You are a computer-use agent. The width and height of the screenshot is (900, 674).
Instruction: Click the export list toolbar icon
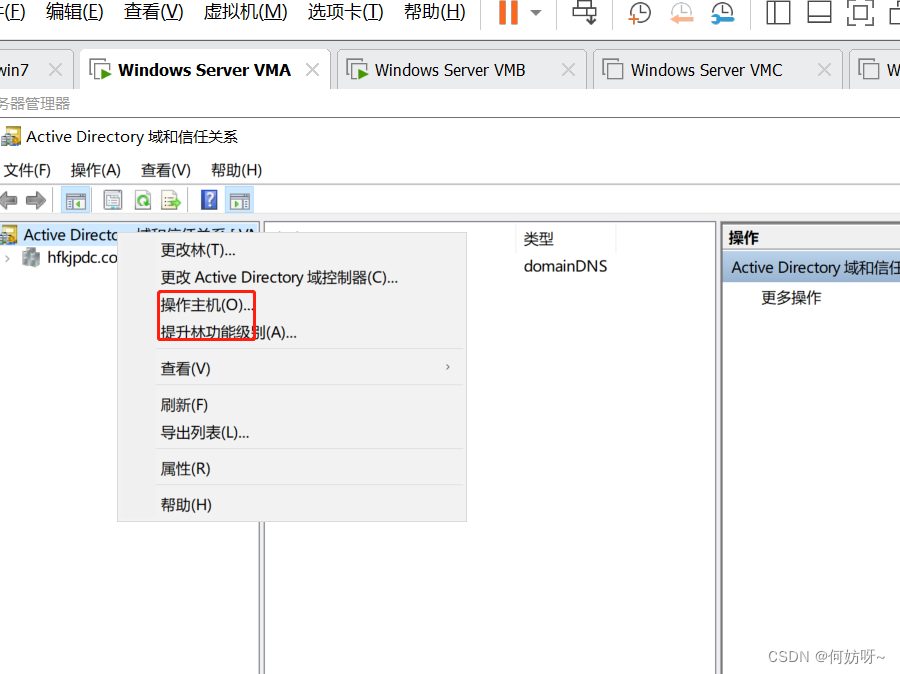coord(171,200)
